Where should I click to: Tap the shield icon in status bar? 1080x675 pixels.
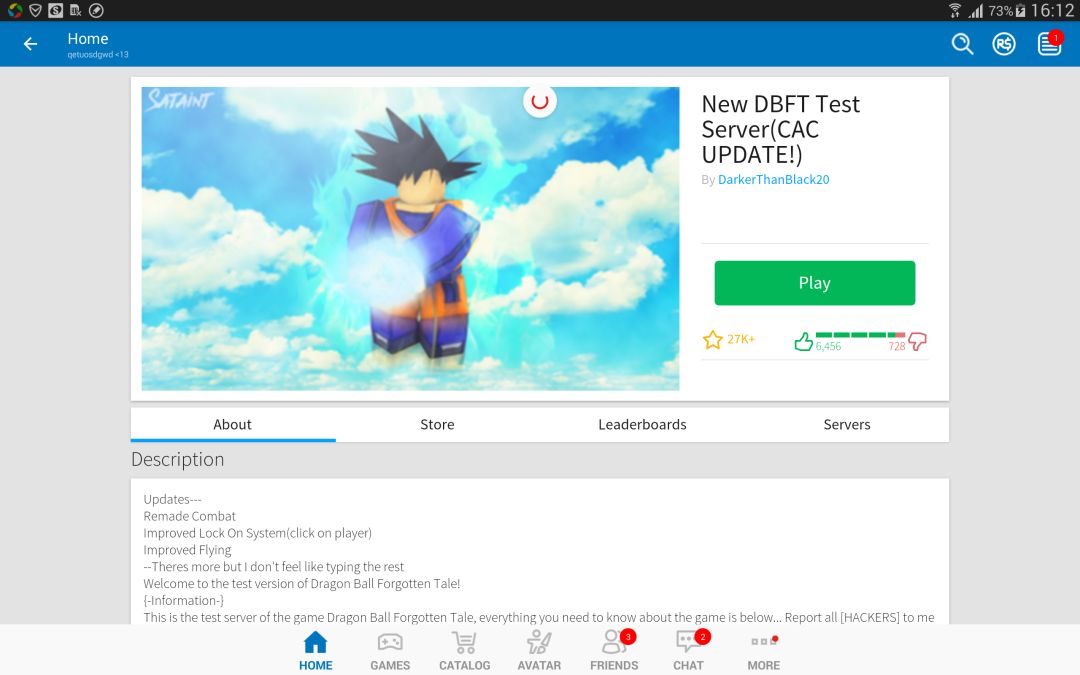35,10
